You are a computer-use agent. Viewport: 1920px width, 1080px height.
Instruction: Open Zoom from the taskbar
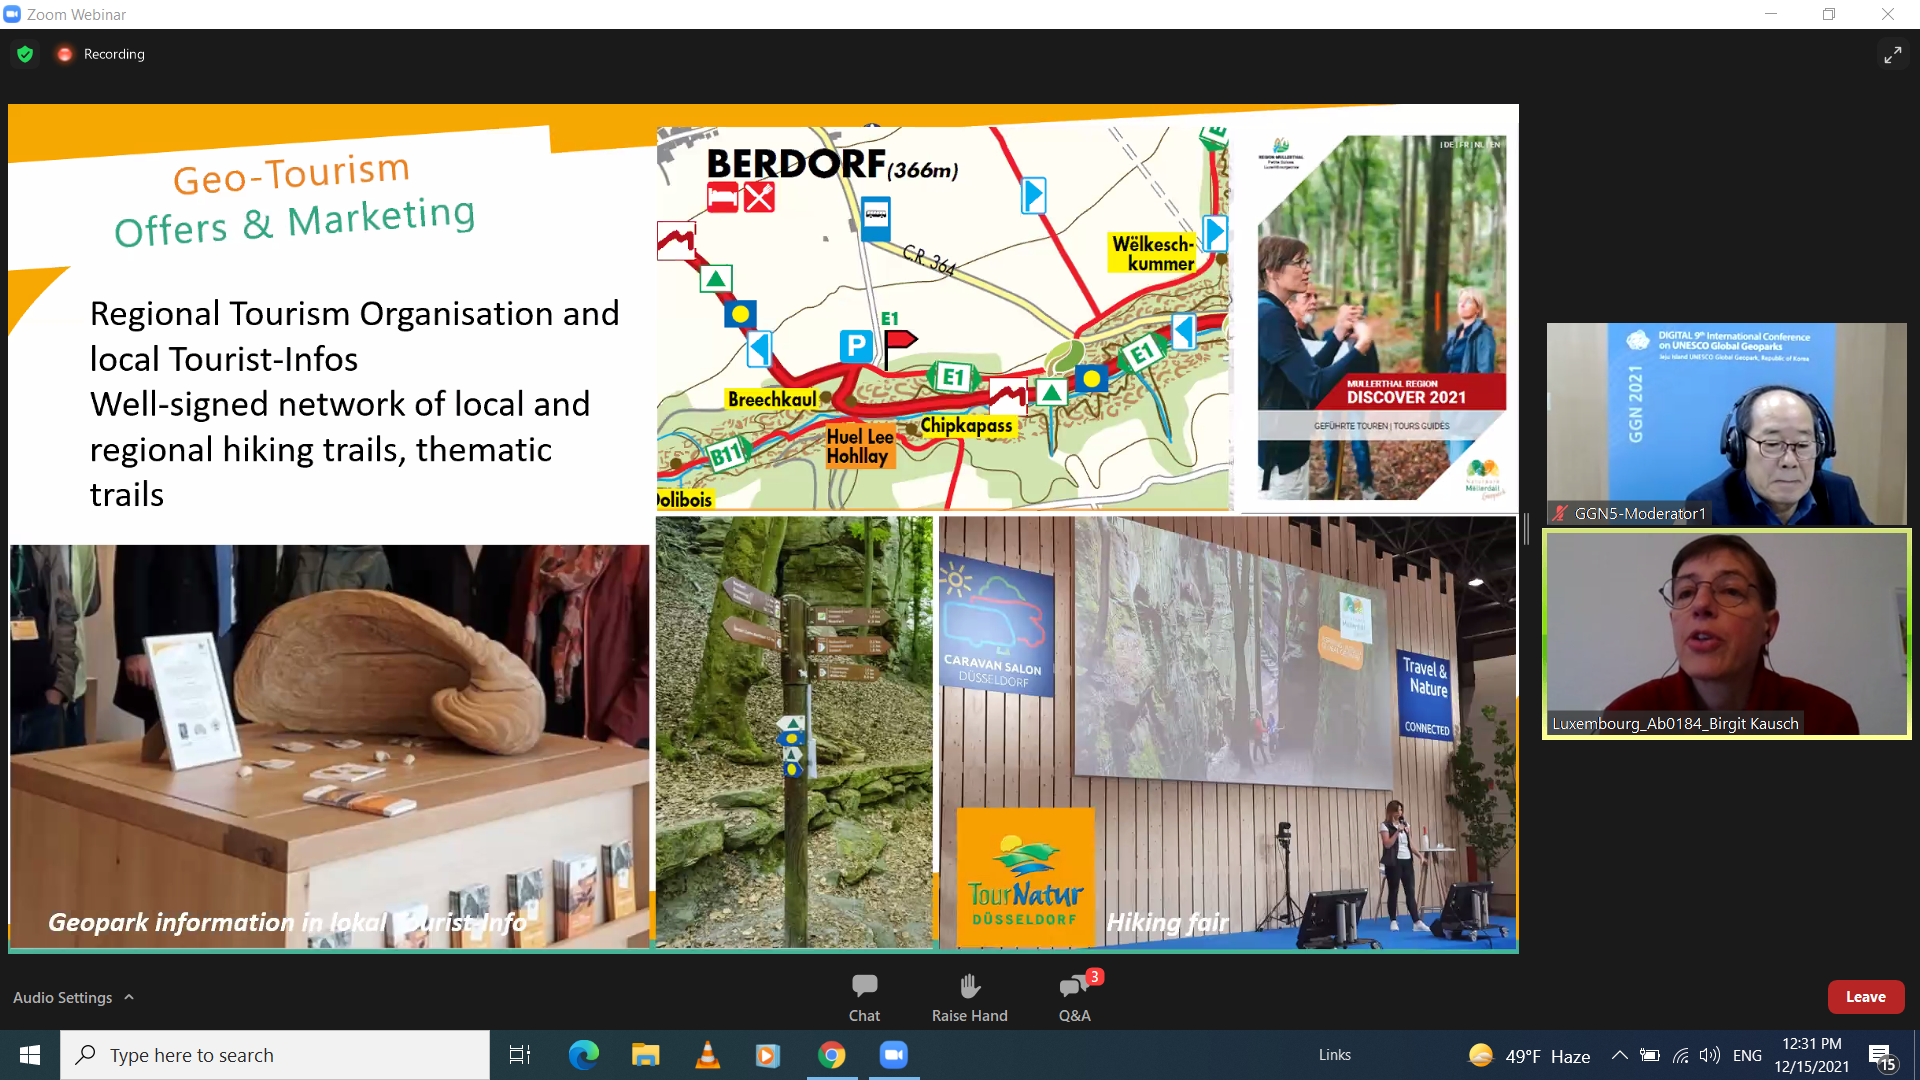coord(893,1055)
